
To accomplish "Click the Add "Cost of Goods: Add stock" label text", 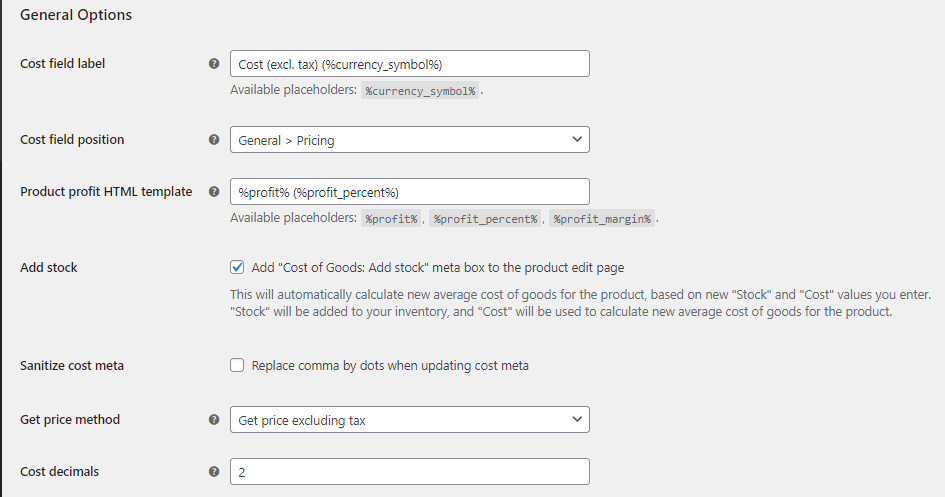I will pos(438,267).
